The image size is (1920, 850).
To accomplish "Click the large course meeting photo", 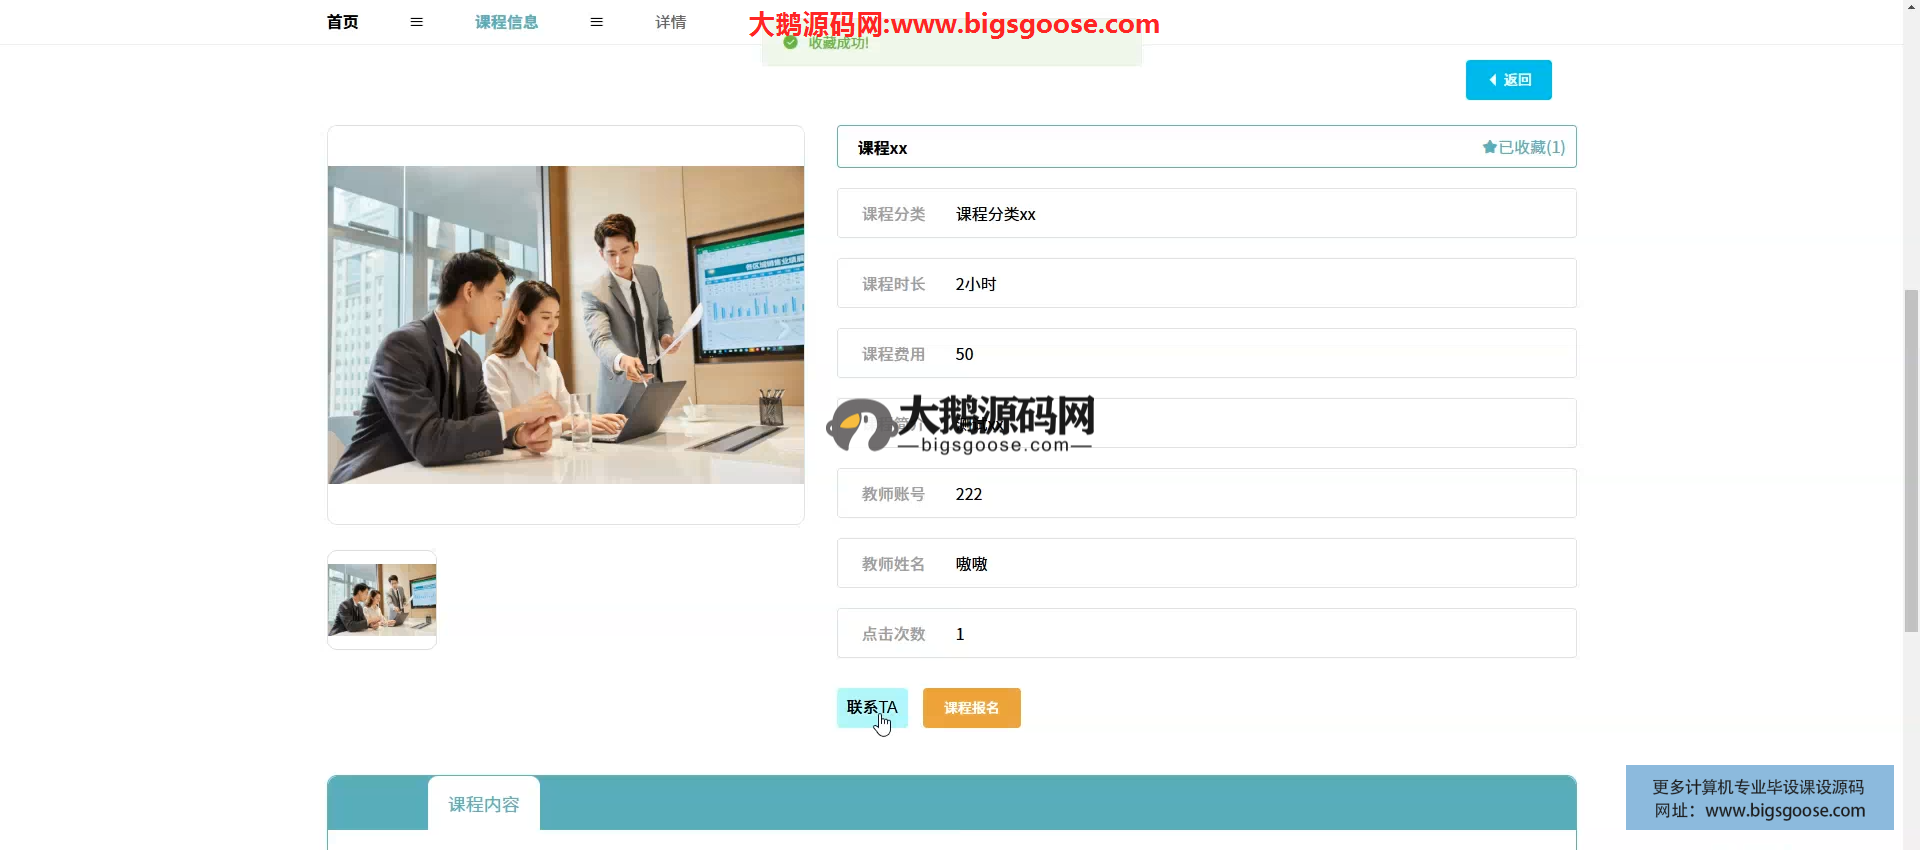I will 565,325.
